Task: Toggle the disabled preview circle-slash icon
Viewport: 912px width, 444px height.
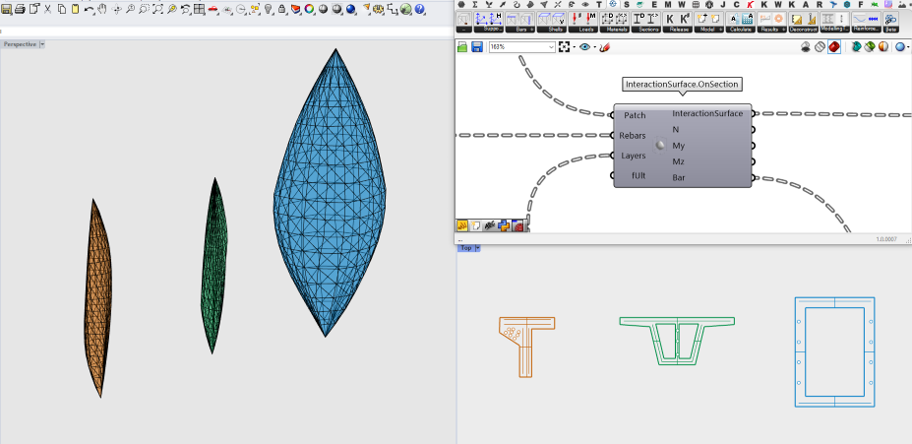Action: (x=819, y=47)
